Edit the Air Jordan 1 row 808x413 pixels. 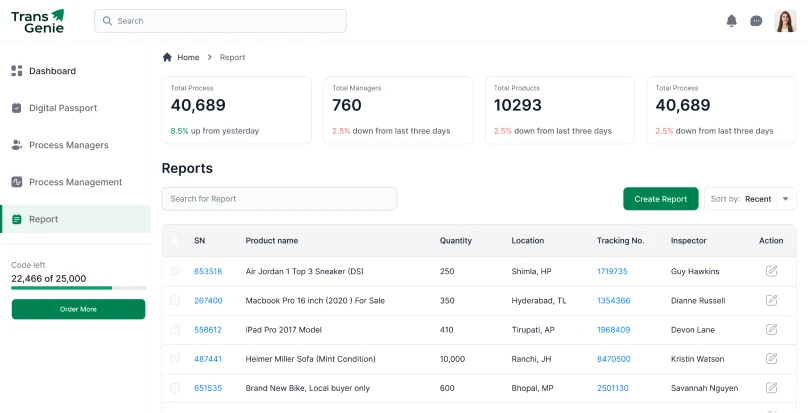pos(771,271)
